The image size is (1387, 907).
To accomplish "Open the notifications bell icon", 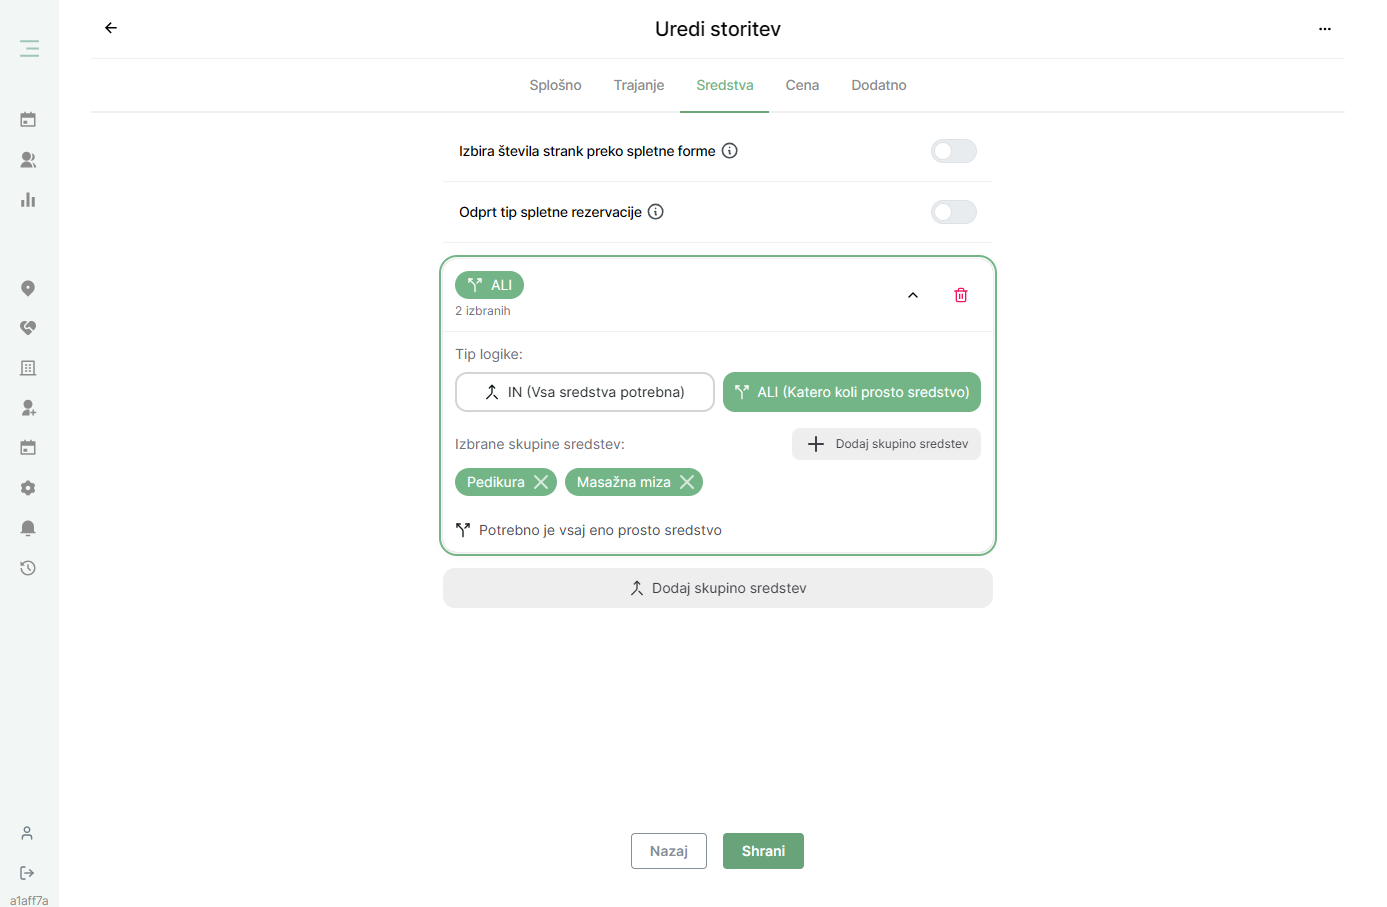I will [28, 528].
